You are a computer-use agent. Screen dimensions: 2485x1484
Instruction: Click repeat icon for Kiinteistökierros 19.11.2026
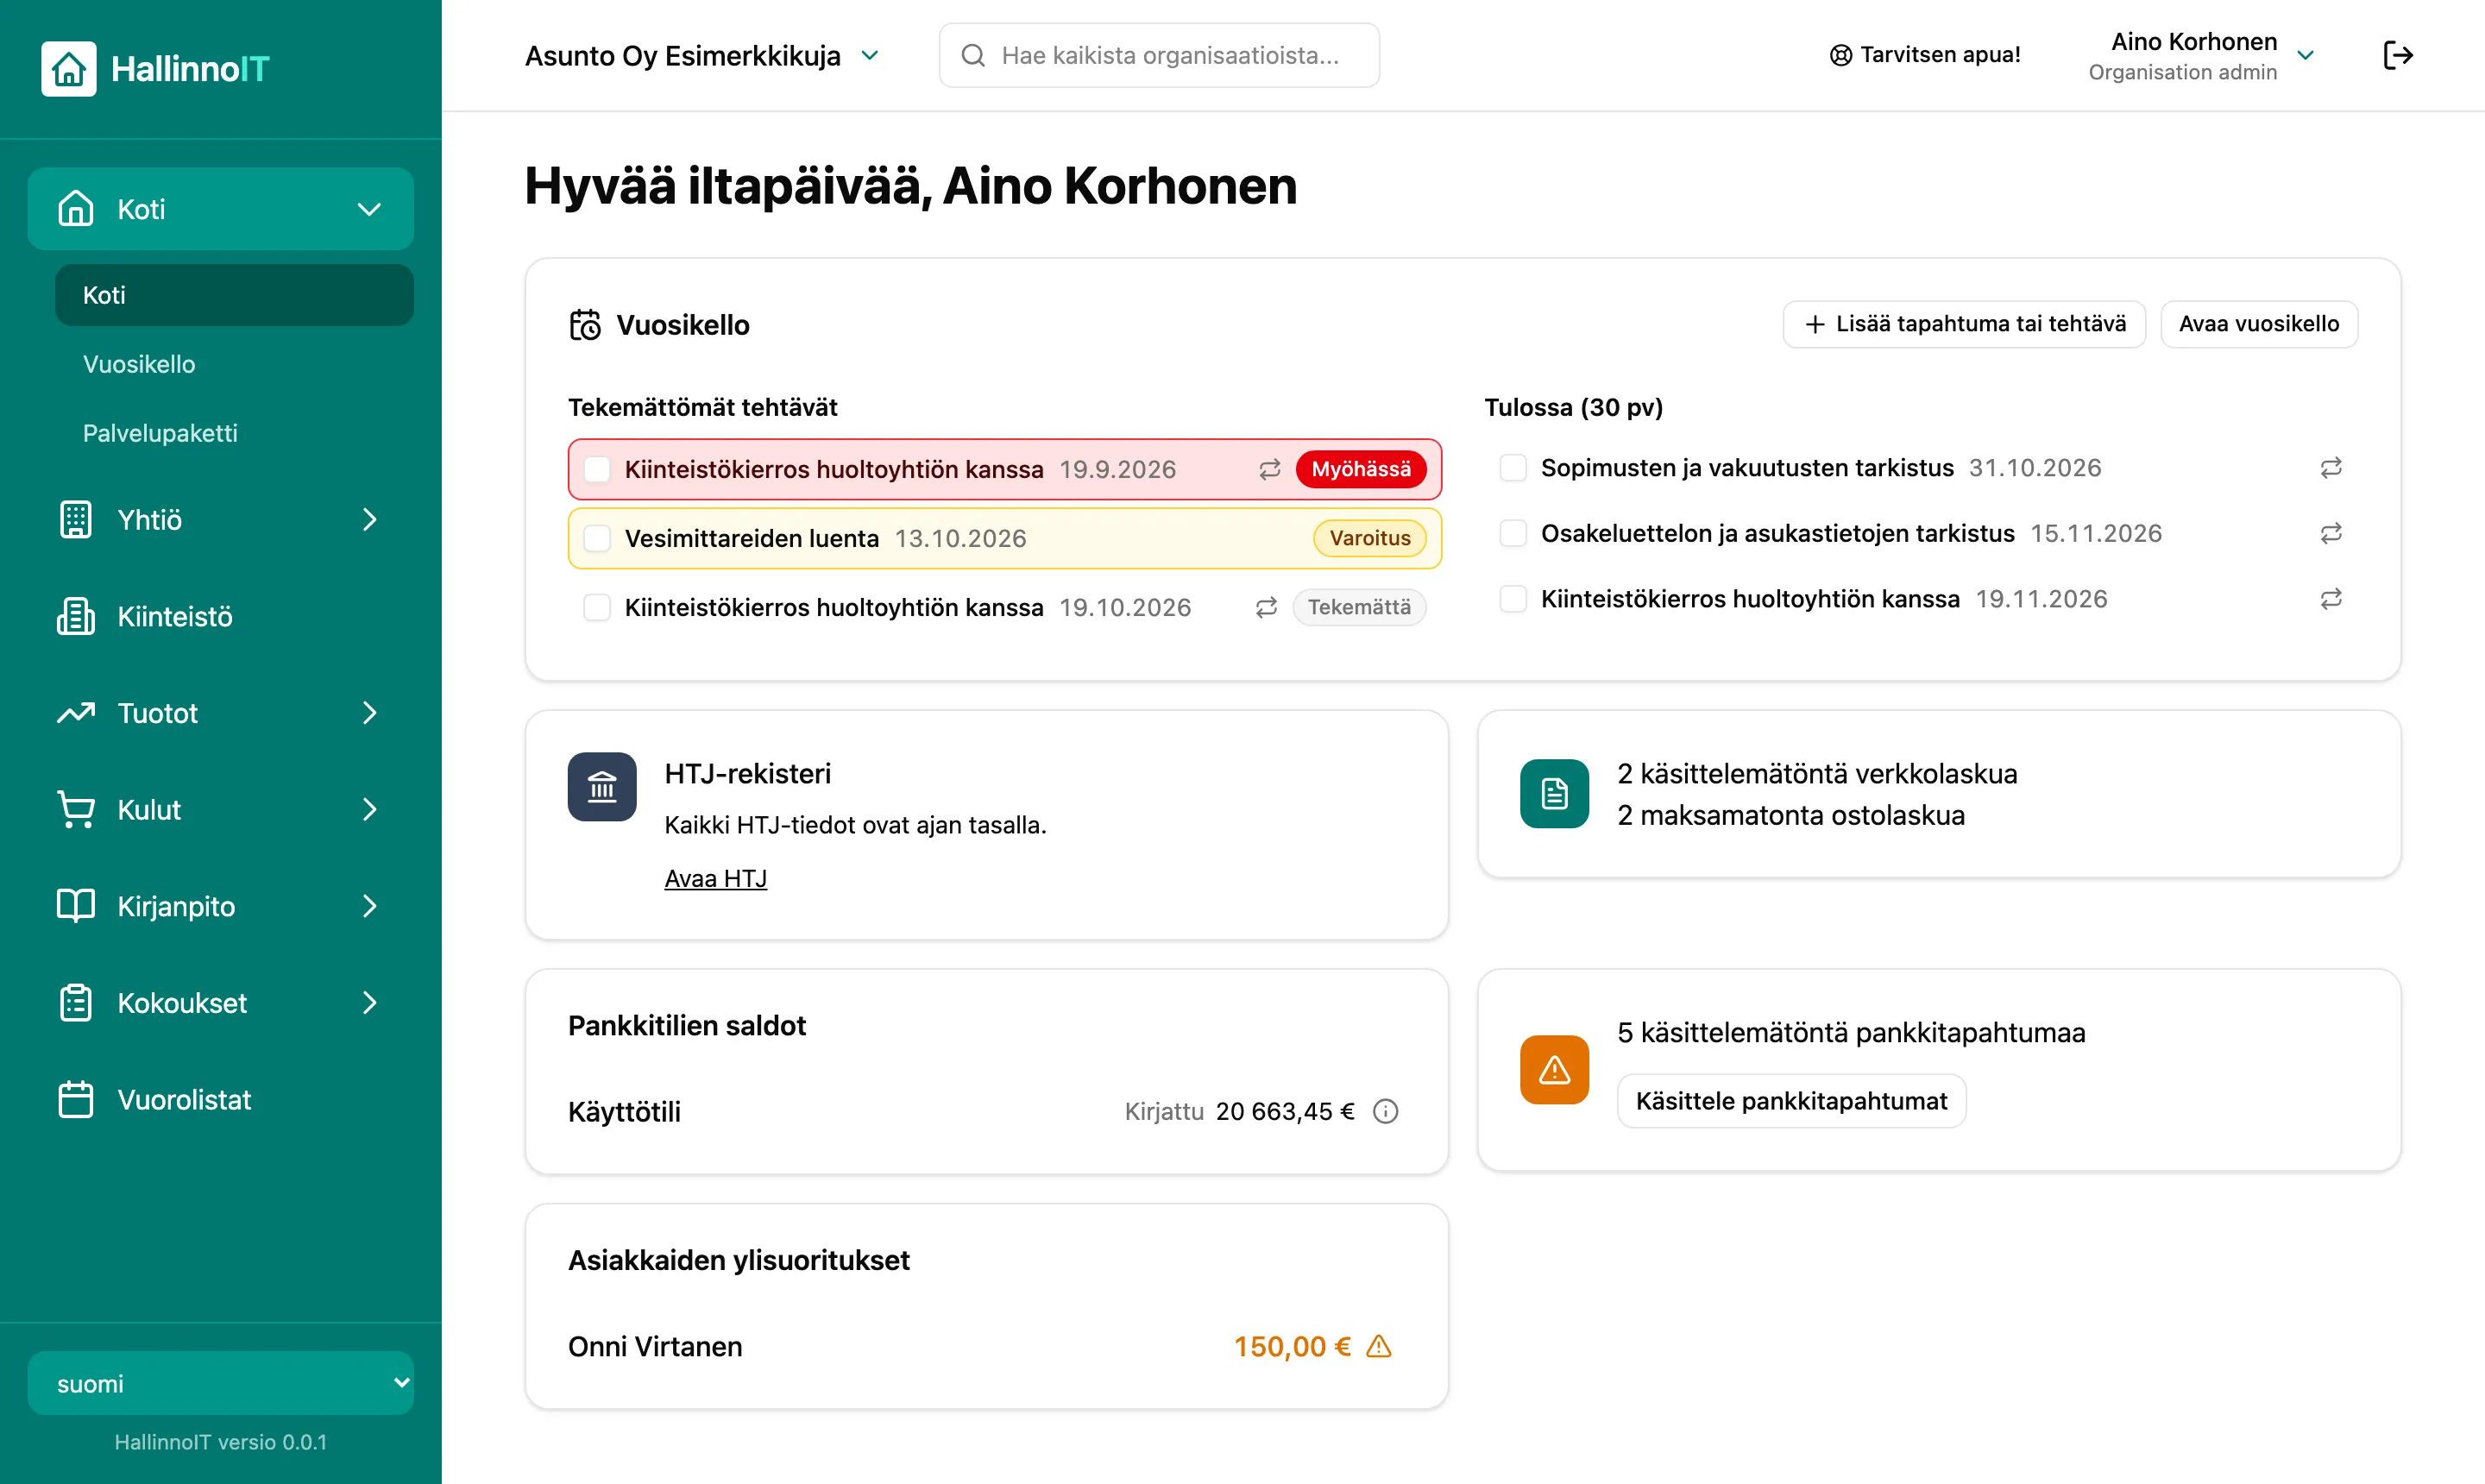[2331, 599]
